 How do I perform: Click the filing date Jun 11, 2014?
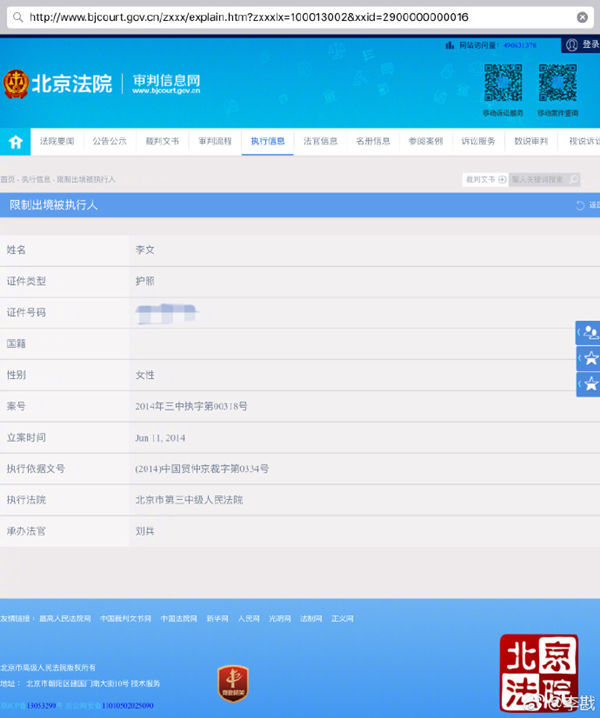160,438
